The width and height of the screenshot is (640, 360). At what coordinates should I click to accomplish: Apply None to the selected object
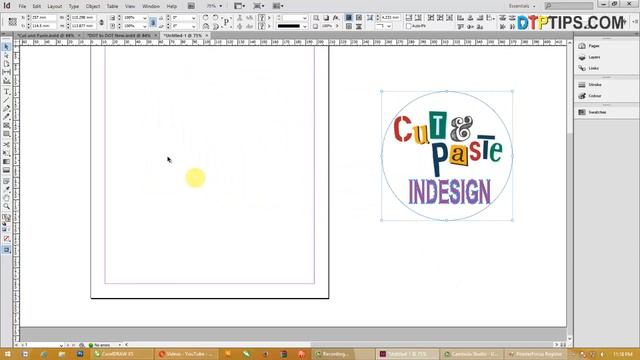tap(6, 239)
